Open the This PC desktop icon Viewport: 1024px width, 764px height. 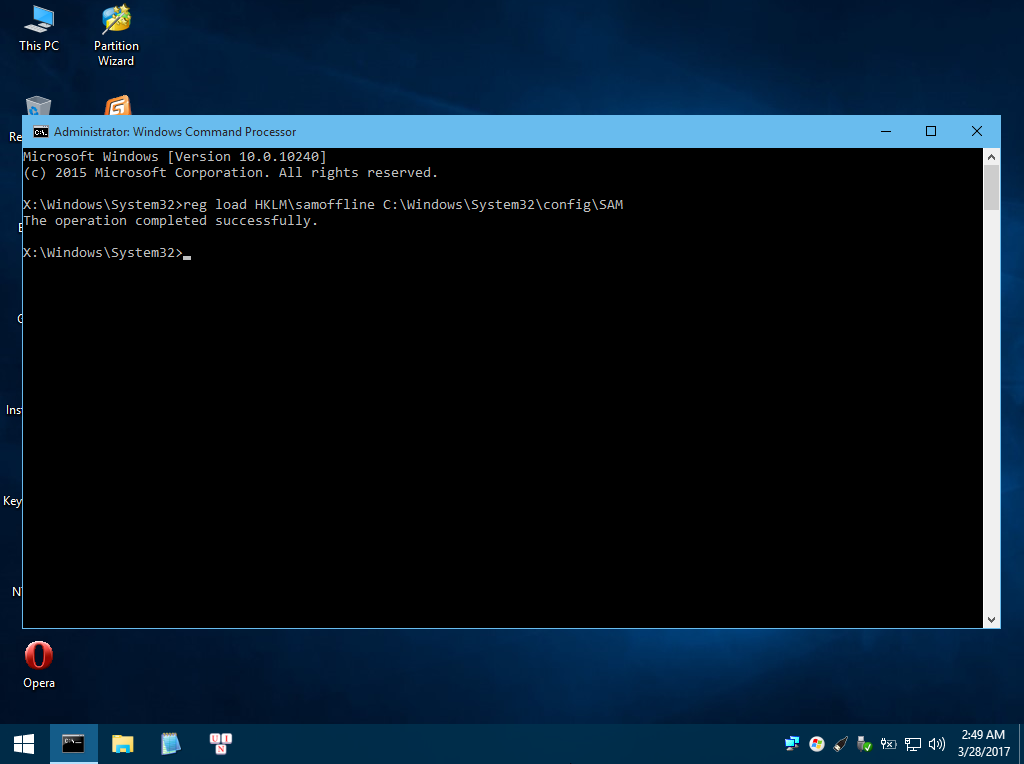click(x=39, y=27)
